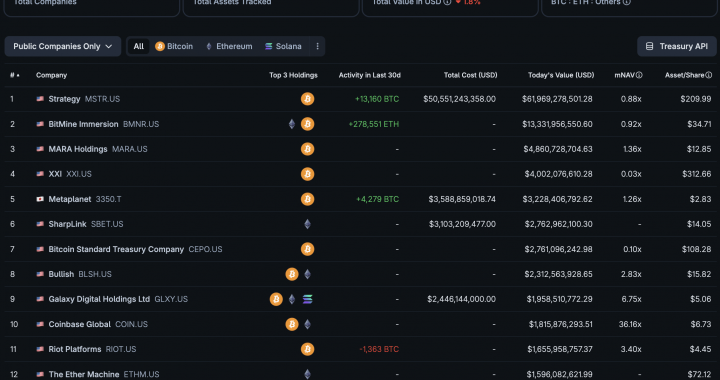The height and width of the screenshot is (380, 720).
Task: Select $2,446,144,000.00 Galaxy total cost
Action: click(x=461, y=299)
